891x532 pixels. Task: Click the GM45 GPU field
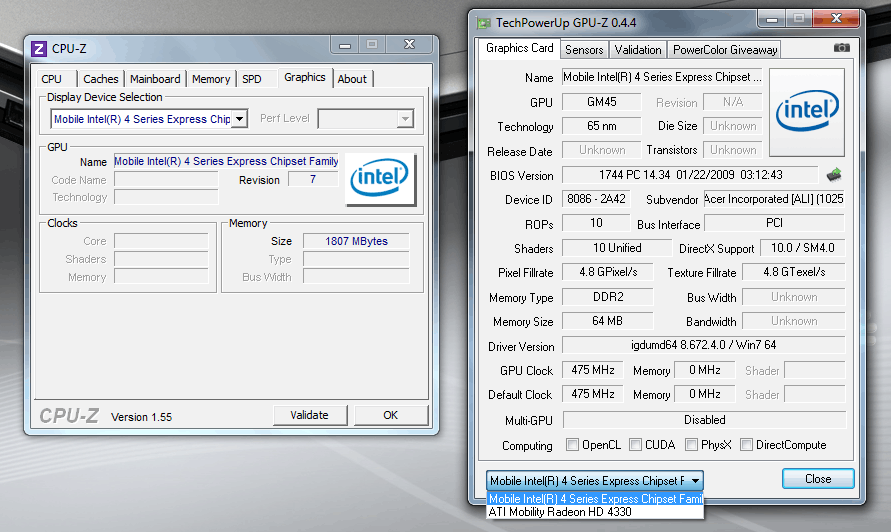pyautogui.click(x=601, y=102)
